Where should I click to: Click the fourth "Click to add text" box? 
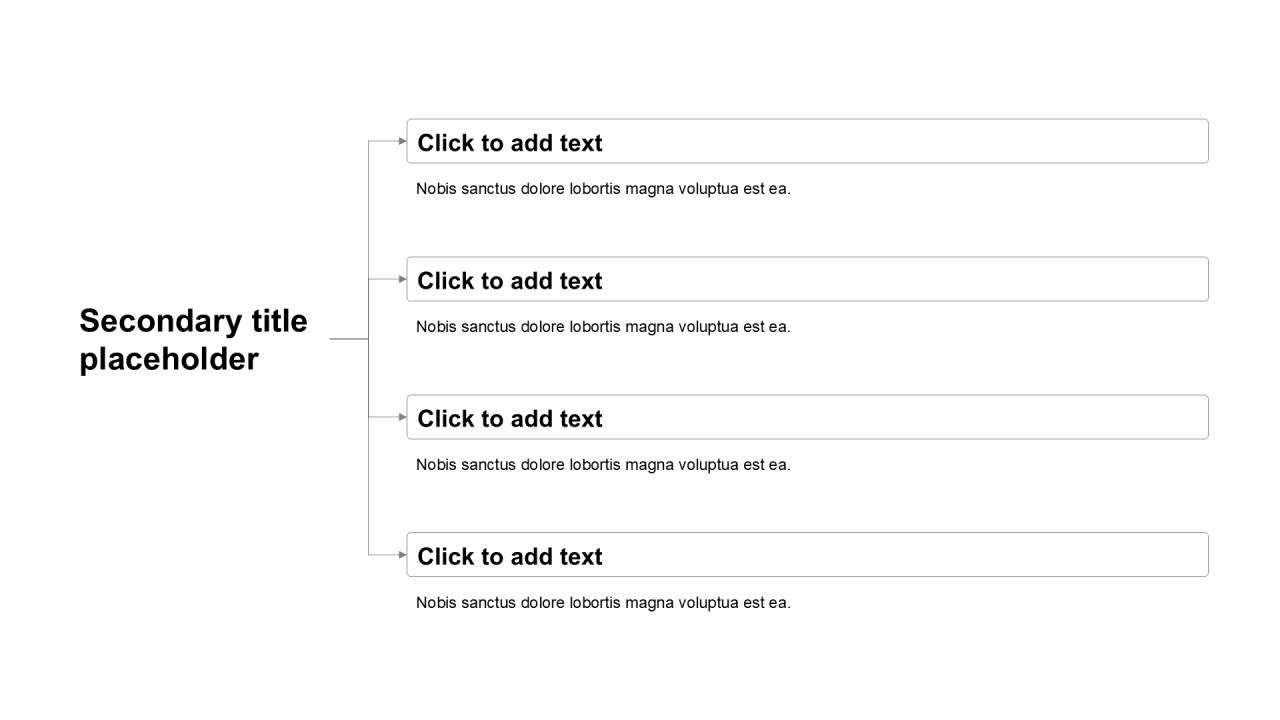coord(807,556)
